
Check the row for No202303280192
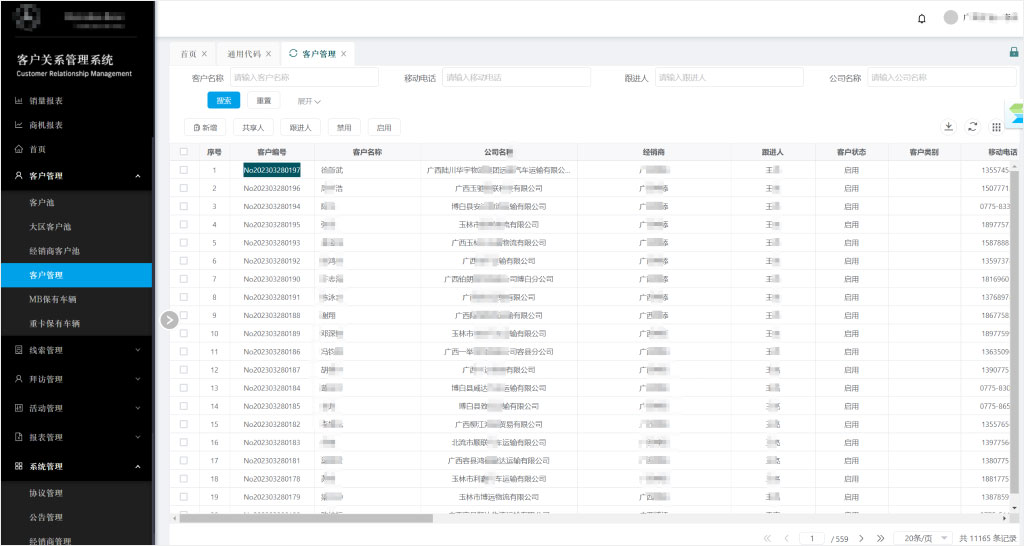coord(184,261)
